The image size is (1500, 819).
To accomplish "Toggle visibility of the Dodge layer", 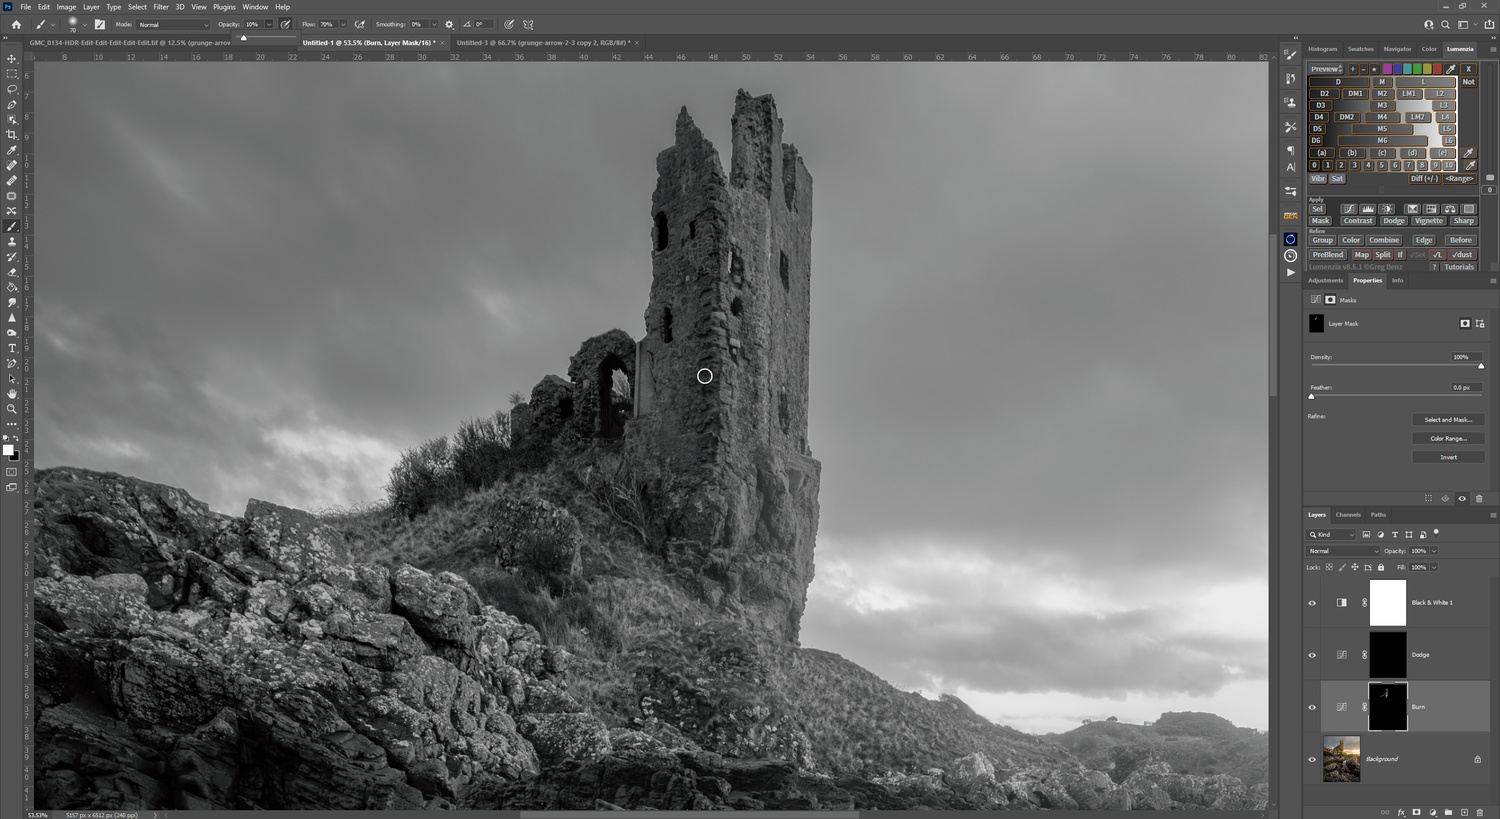I will 1312,655.
